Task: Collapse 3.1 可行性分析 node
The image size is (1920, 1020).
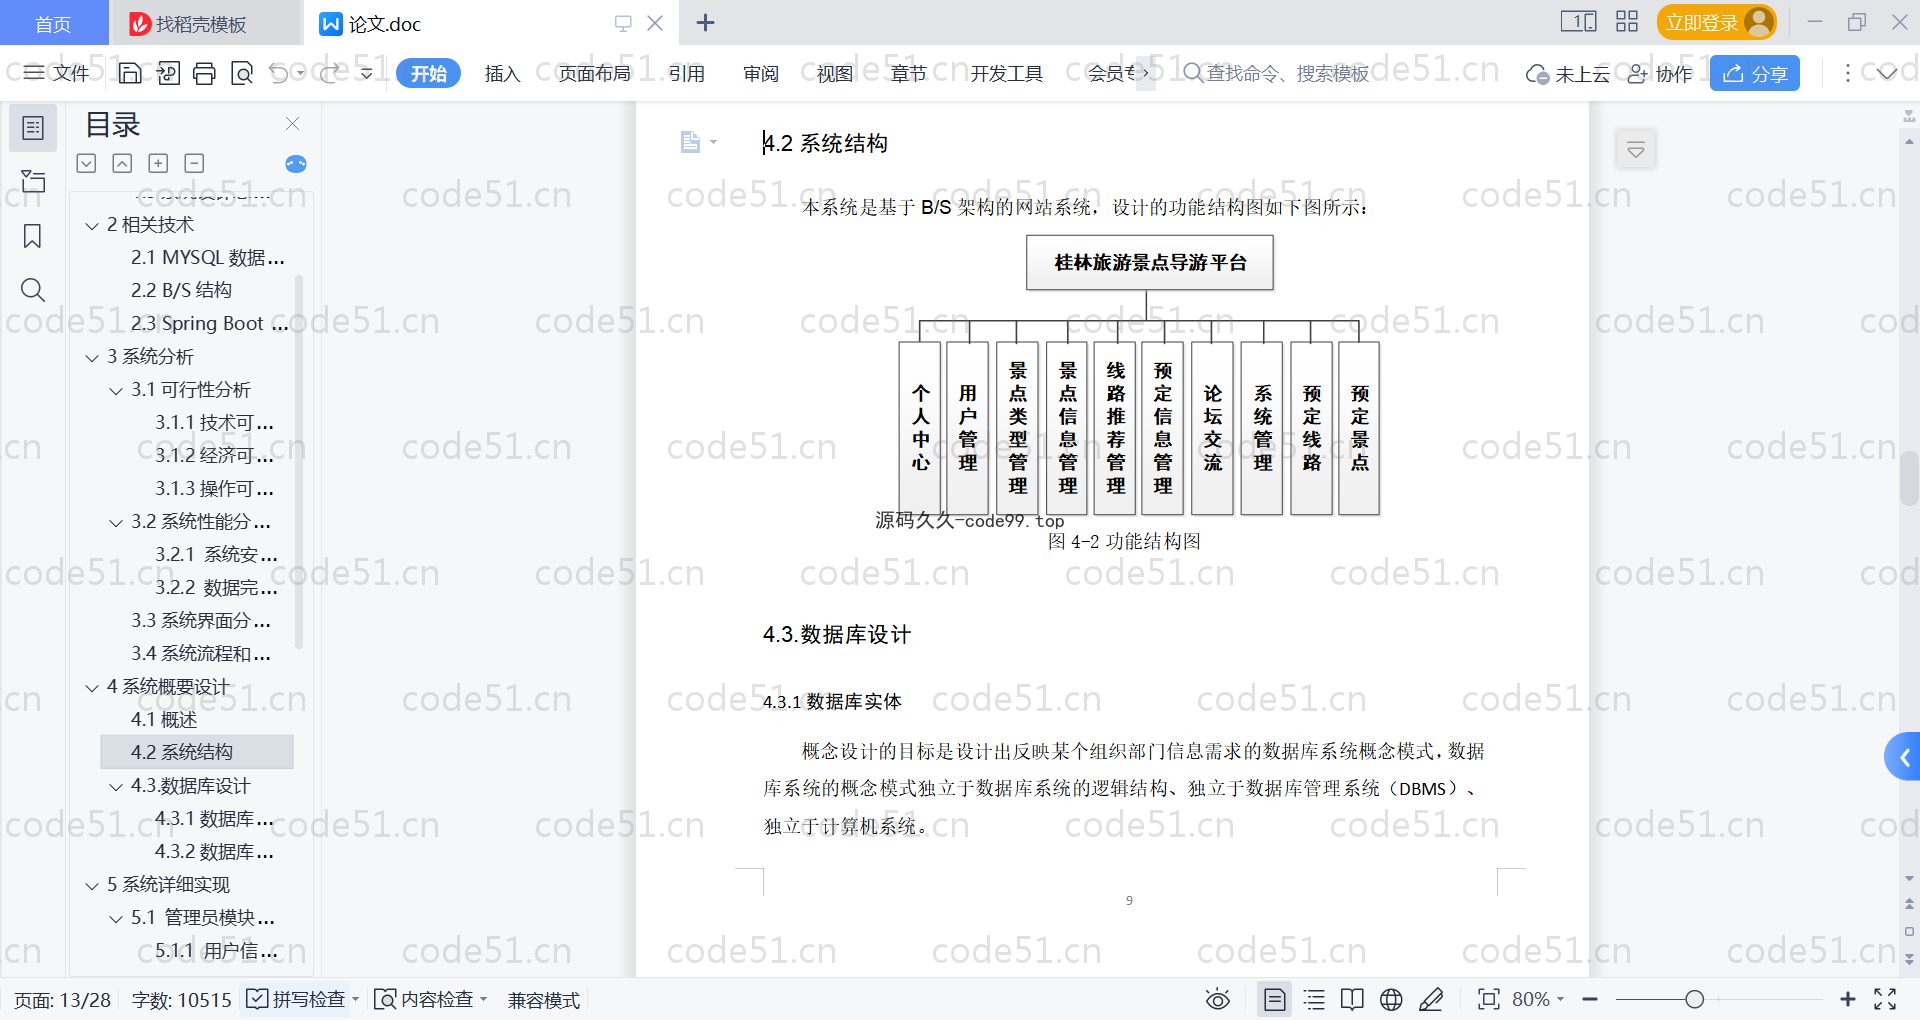Action: coord(116,390)
